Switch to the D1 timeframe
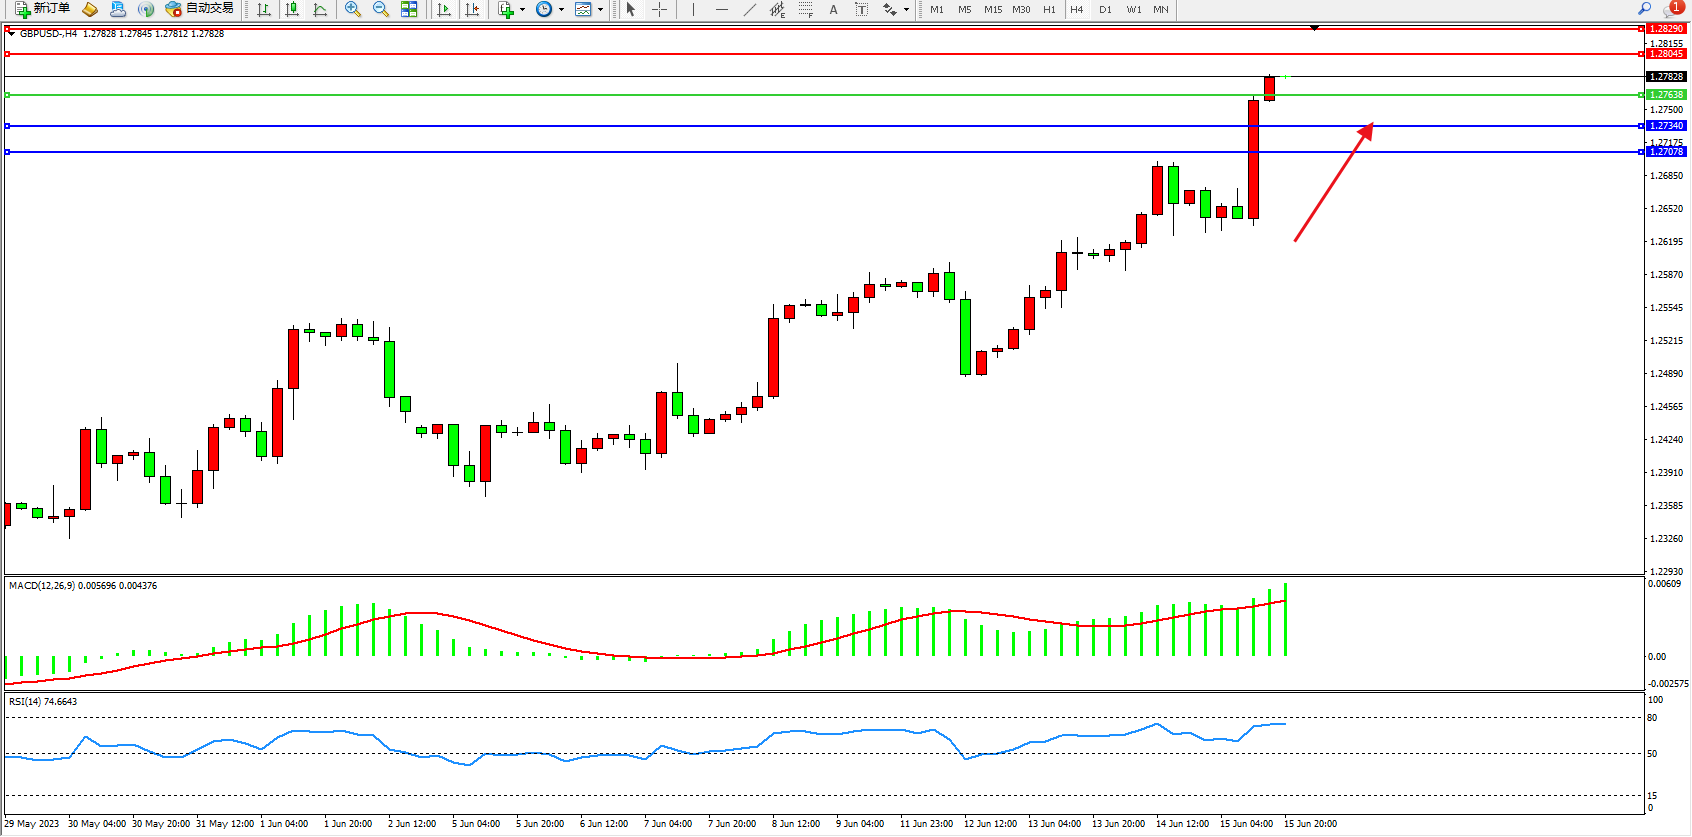1692x837 pixels. (1105, 9)
